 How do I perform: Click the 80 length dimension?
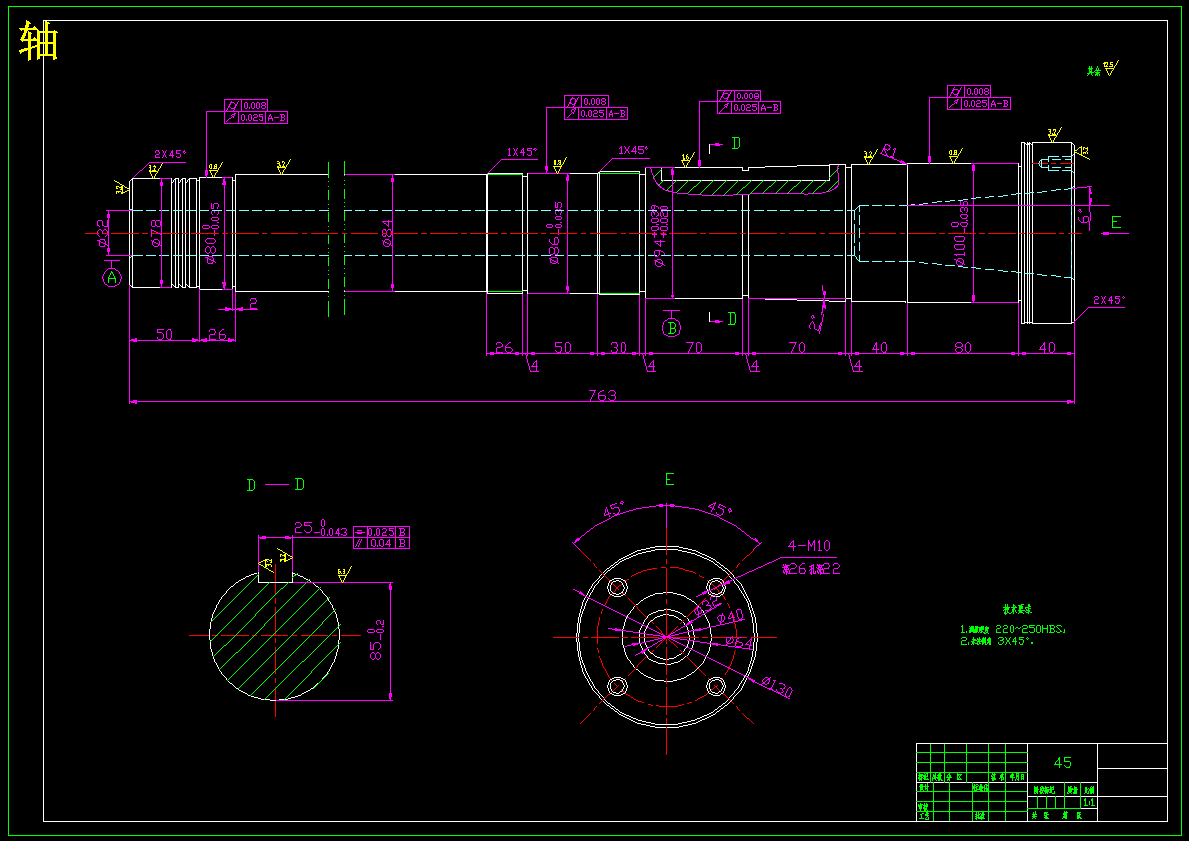(962, 347)
